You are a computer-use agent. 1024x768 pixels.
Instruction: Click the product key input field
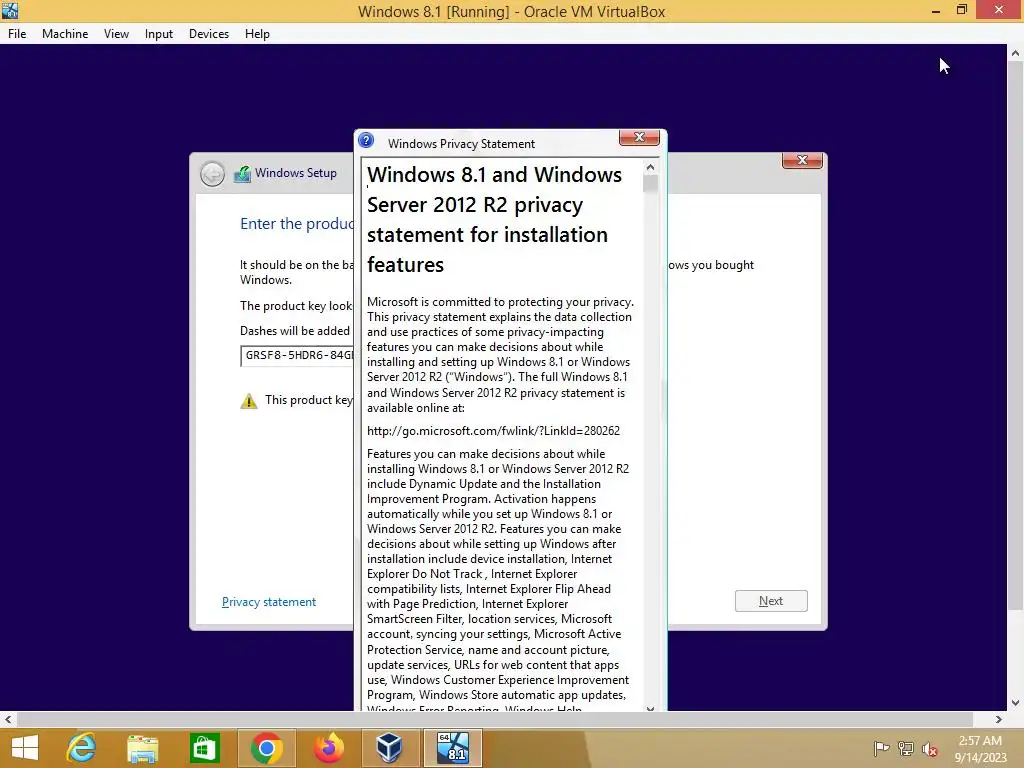[x=297, y=356]
